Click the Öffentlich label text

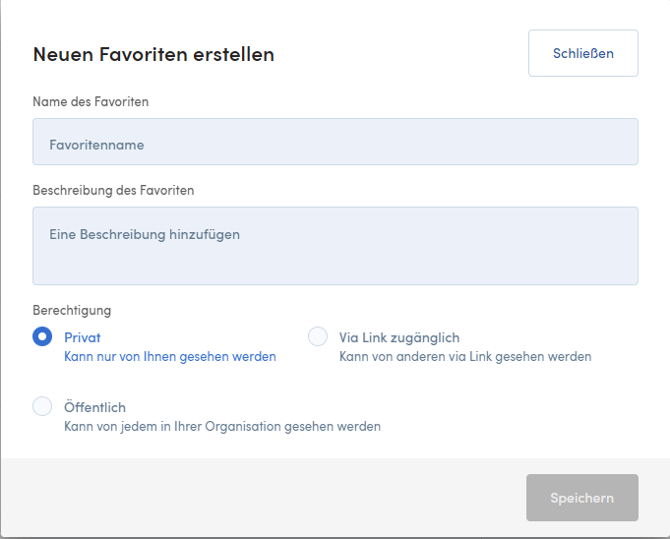pos(95,408)
